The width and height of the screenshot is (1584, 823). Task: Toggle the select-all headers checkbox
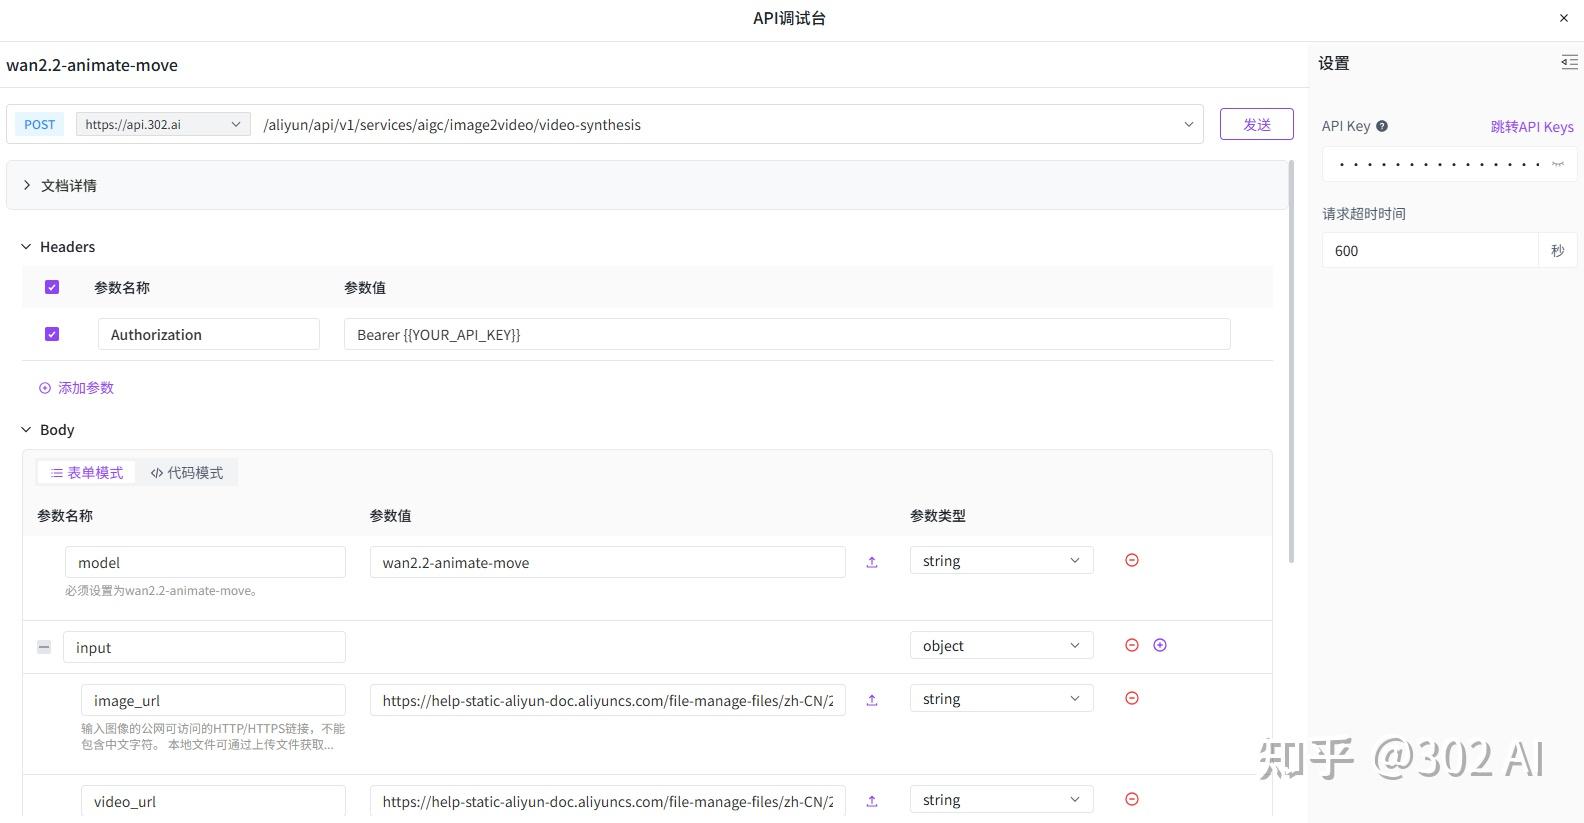click(52, 288)
